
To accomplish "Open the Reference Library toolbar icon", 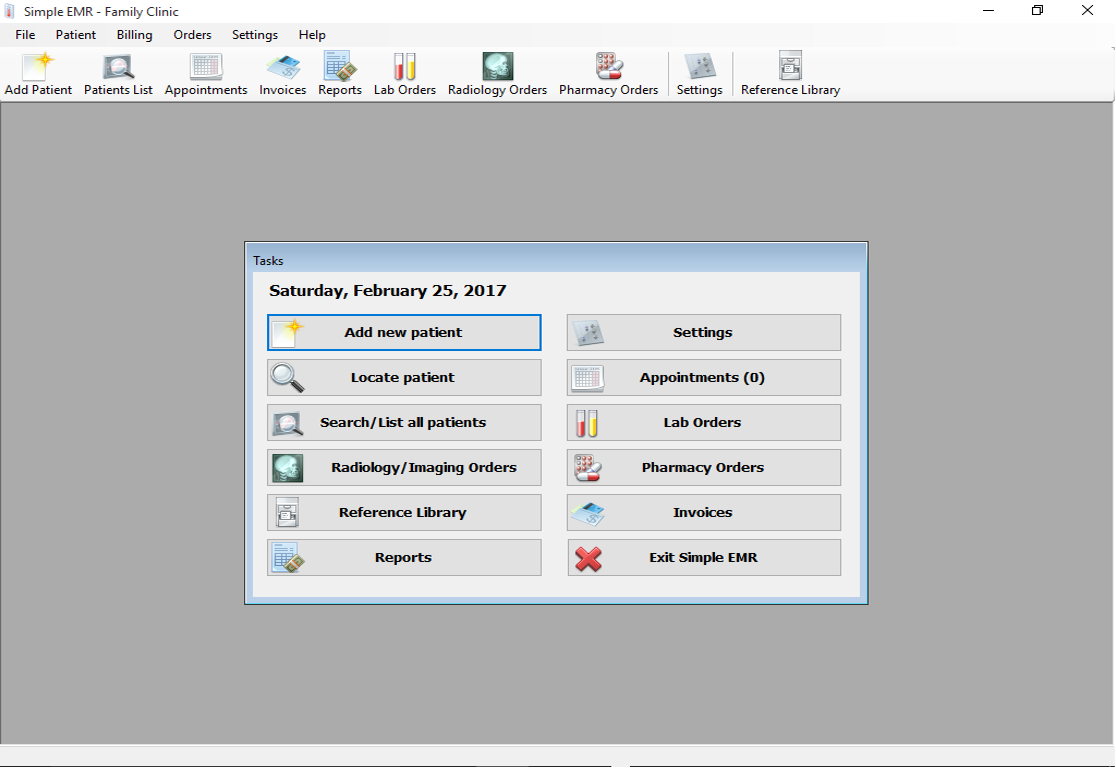I will click(790, 72).
